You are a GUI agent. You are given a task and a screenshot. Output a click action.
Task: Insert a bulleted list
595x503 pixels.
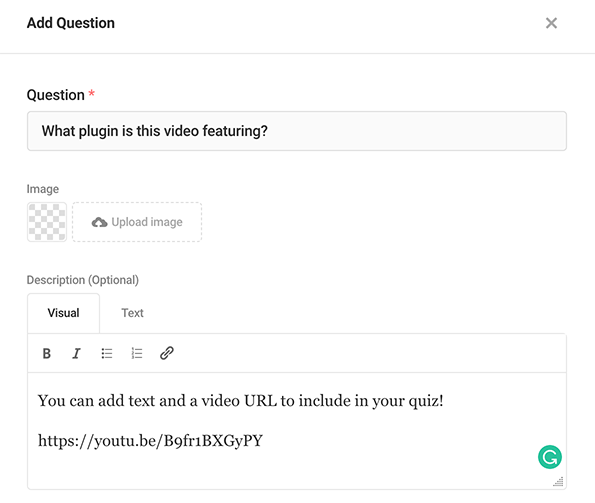[107, 354]
